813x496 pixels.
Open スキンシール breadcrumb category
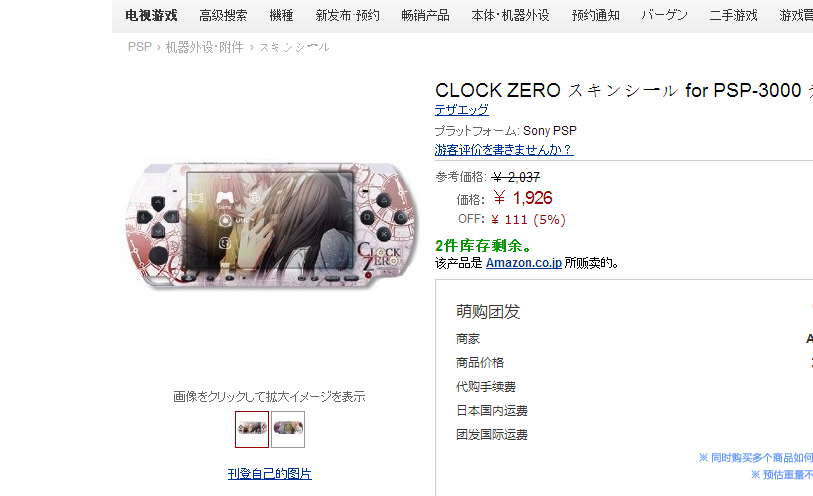(294, 47)
